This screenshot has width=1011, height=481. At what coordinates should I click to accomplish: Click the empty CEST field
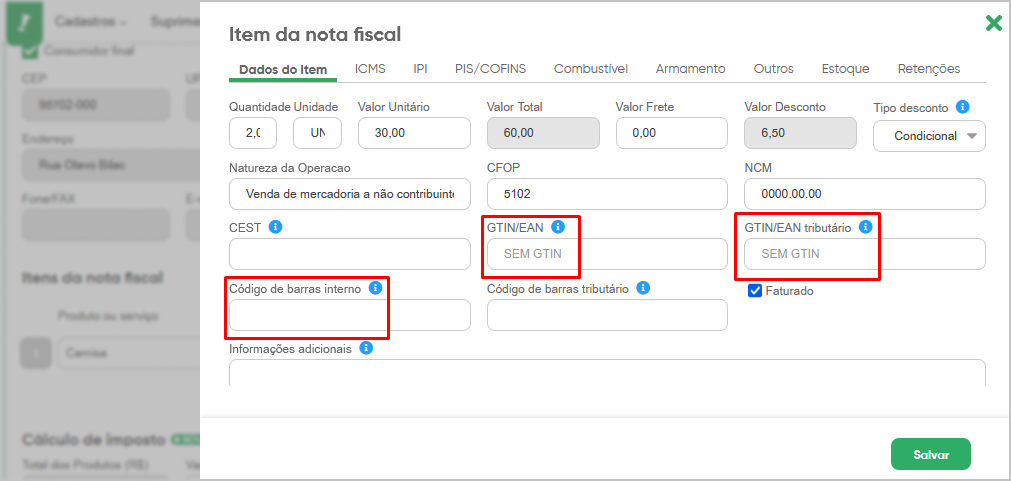click(x=349, y=254)
